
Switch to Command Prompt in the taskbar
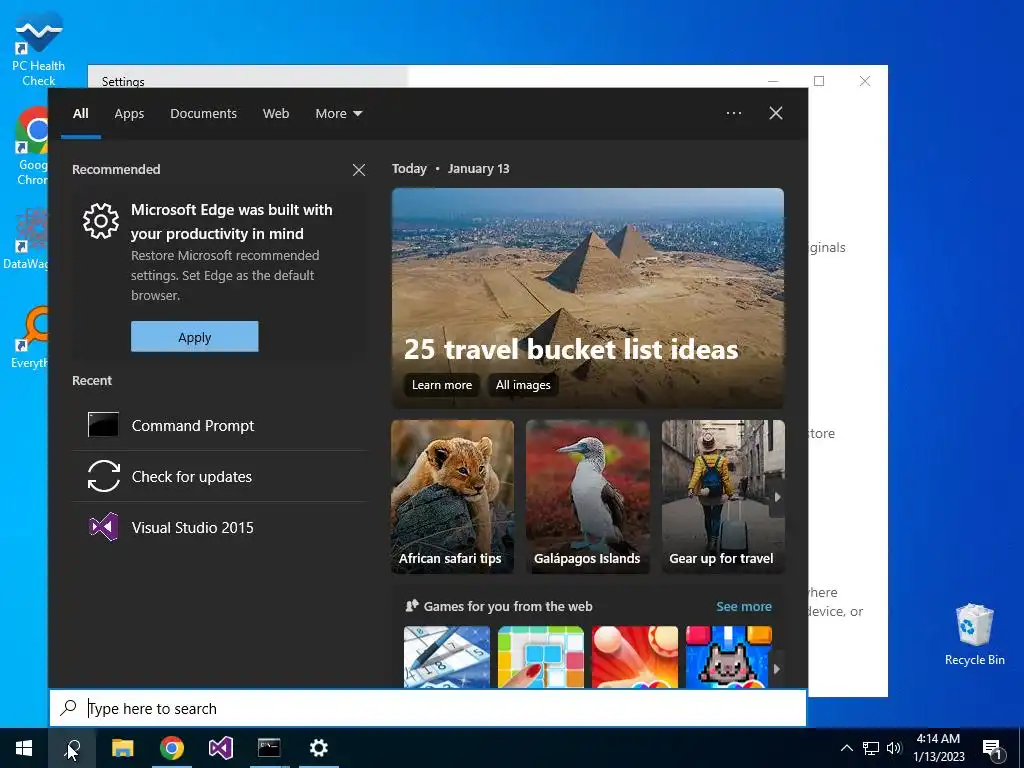pyautogui.click(x=269, y=748)
